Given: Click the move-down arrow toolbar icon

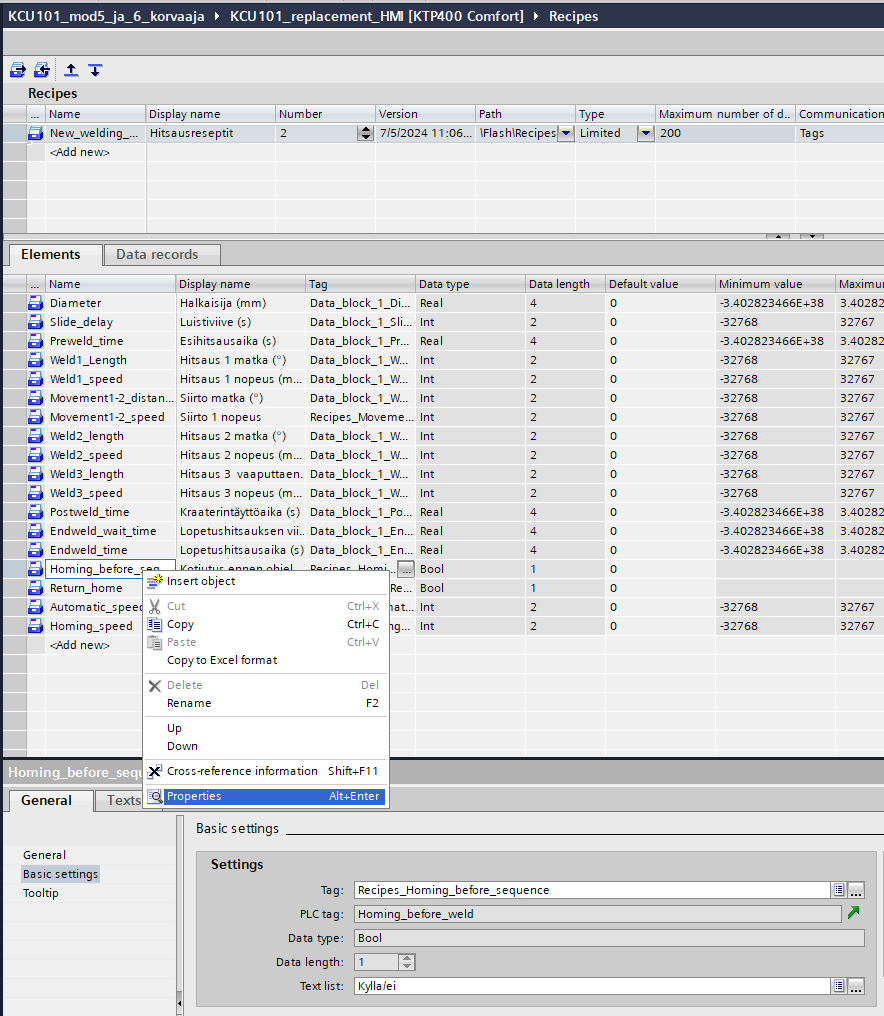Looking at the screenshot, I should (x=95, y=70).
